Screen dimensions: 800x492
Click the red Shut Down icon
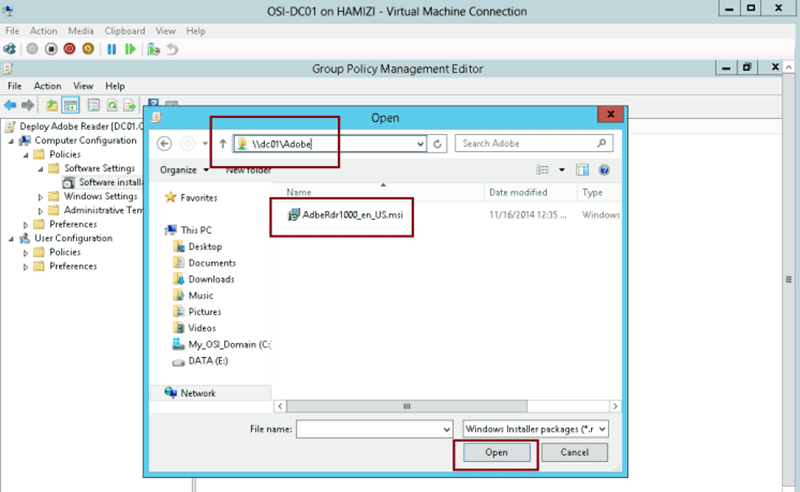[x=69, y=49]
